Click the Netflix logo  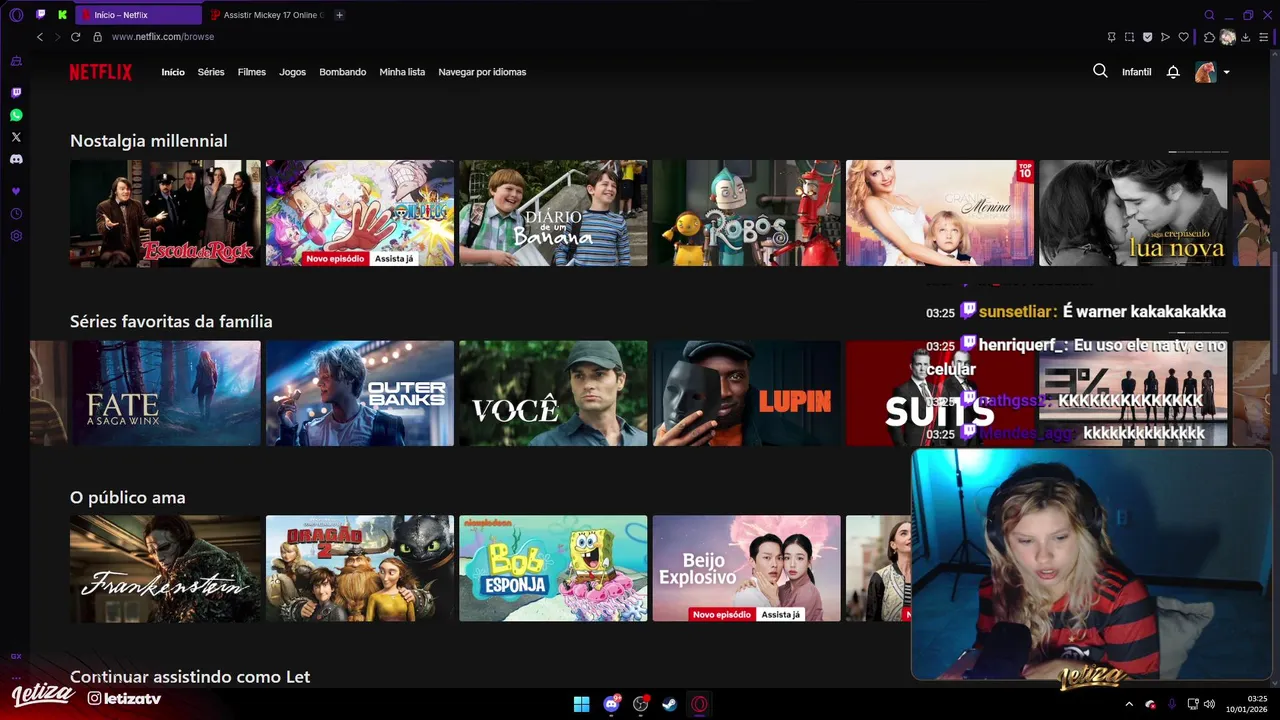(100, 72)
